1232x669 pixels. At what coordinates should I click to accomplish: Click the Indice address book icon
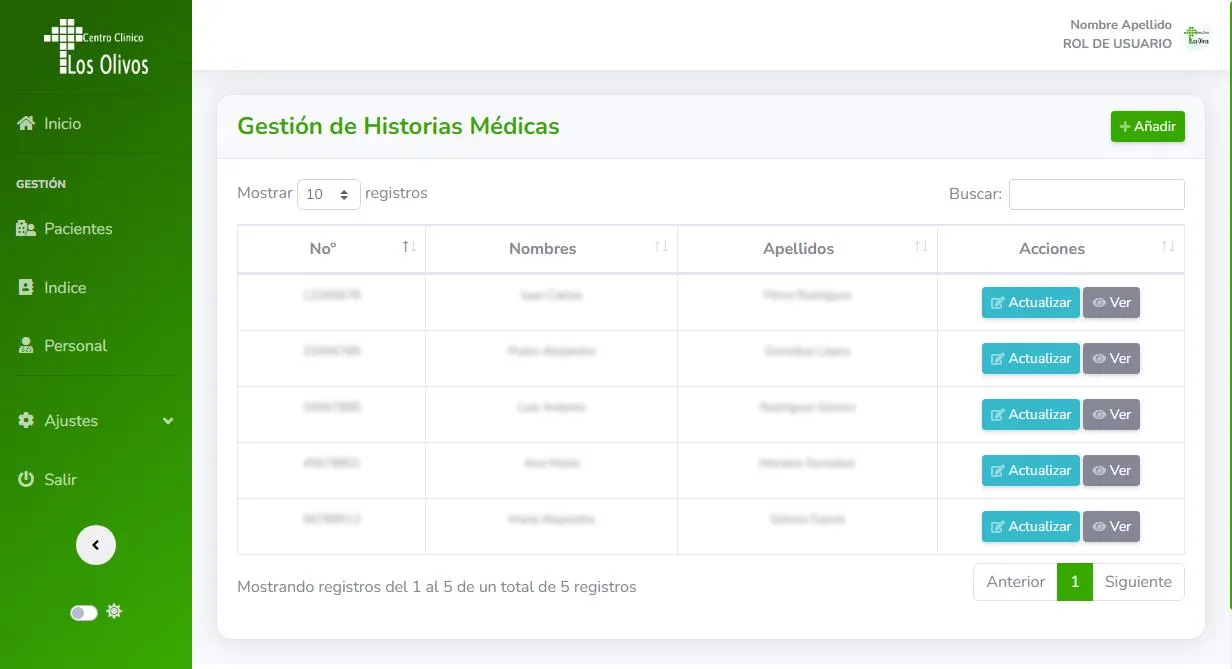point(26,288)
